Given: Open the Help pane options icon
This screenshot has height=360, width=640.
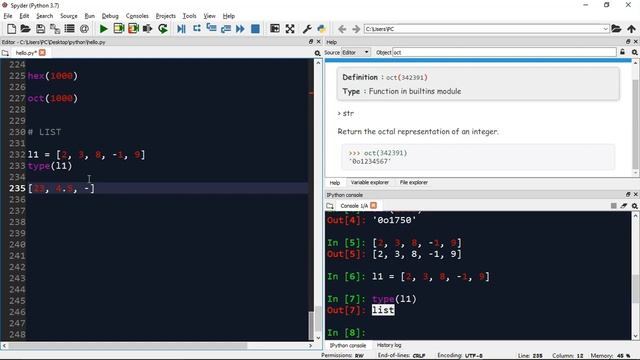Looking at the screenshot, I should pyautogui.click(x=635, y=52).
